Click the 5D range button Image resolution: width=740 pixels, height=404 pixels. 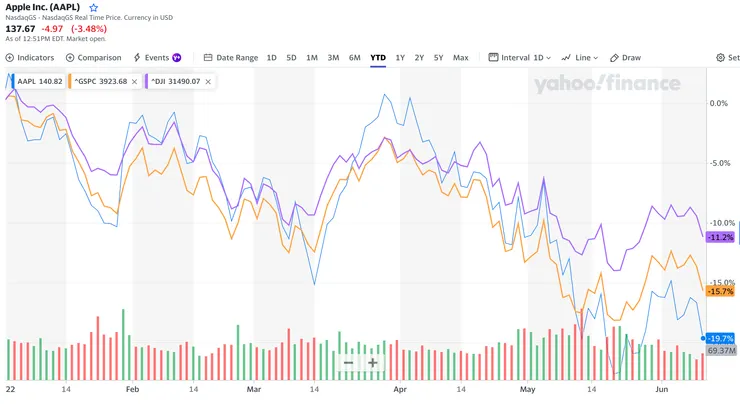pos(291,57)
